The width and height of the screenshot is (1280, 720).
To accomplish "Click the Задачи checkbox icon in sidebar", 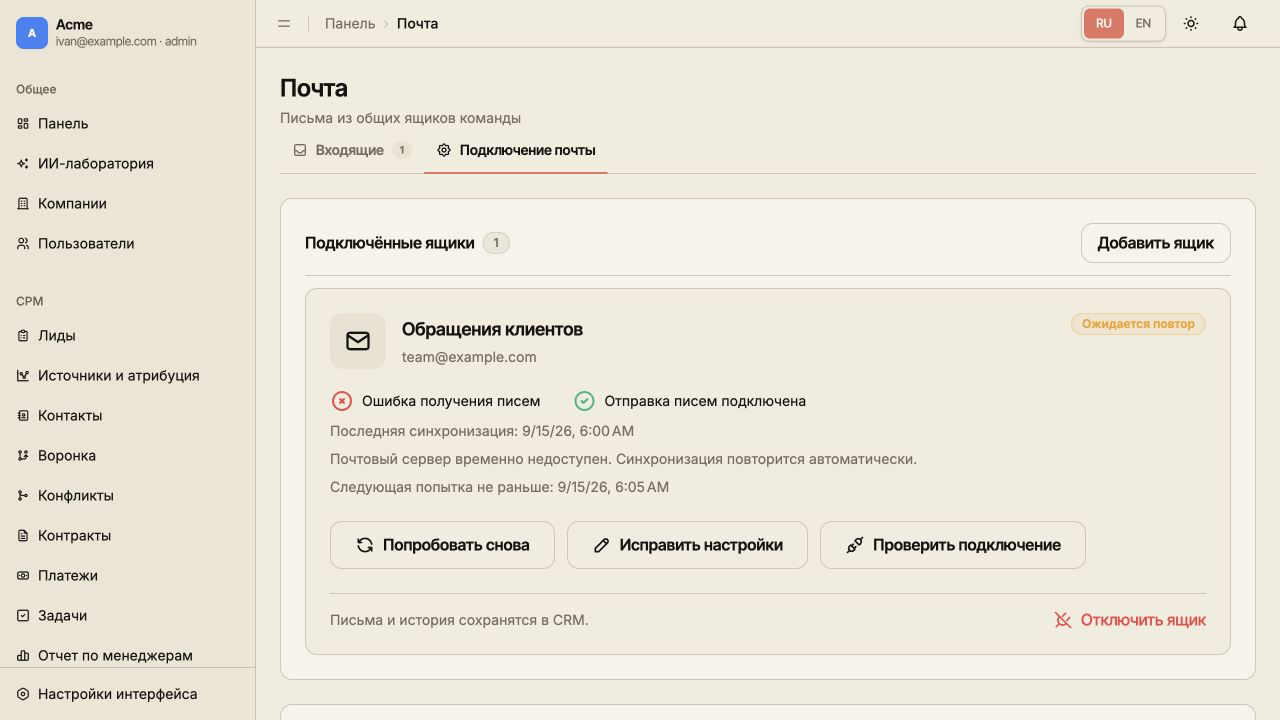I will click(x=23, y=616).
